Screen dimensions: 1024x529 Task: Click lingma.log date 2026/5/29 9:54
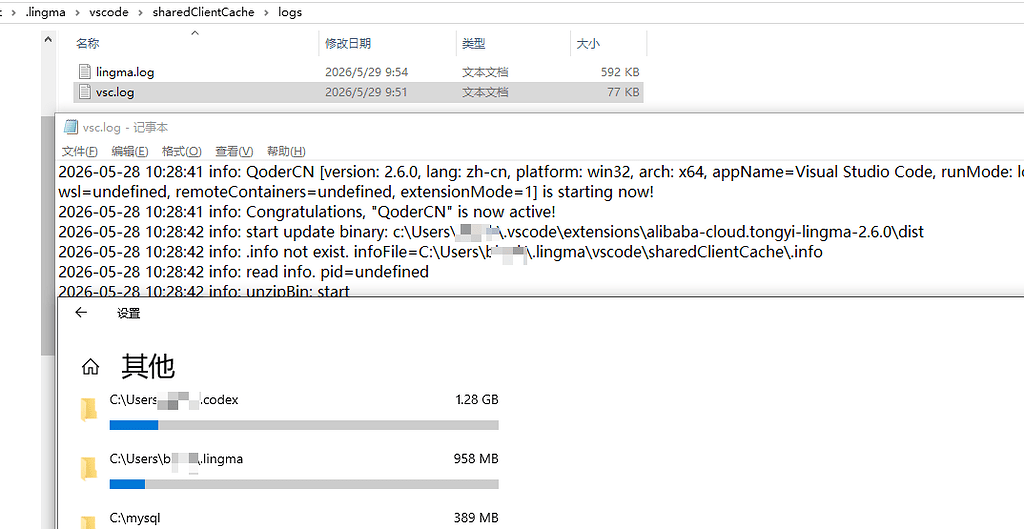point(366,72)
